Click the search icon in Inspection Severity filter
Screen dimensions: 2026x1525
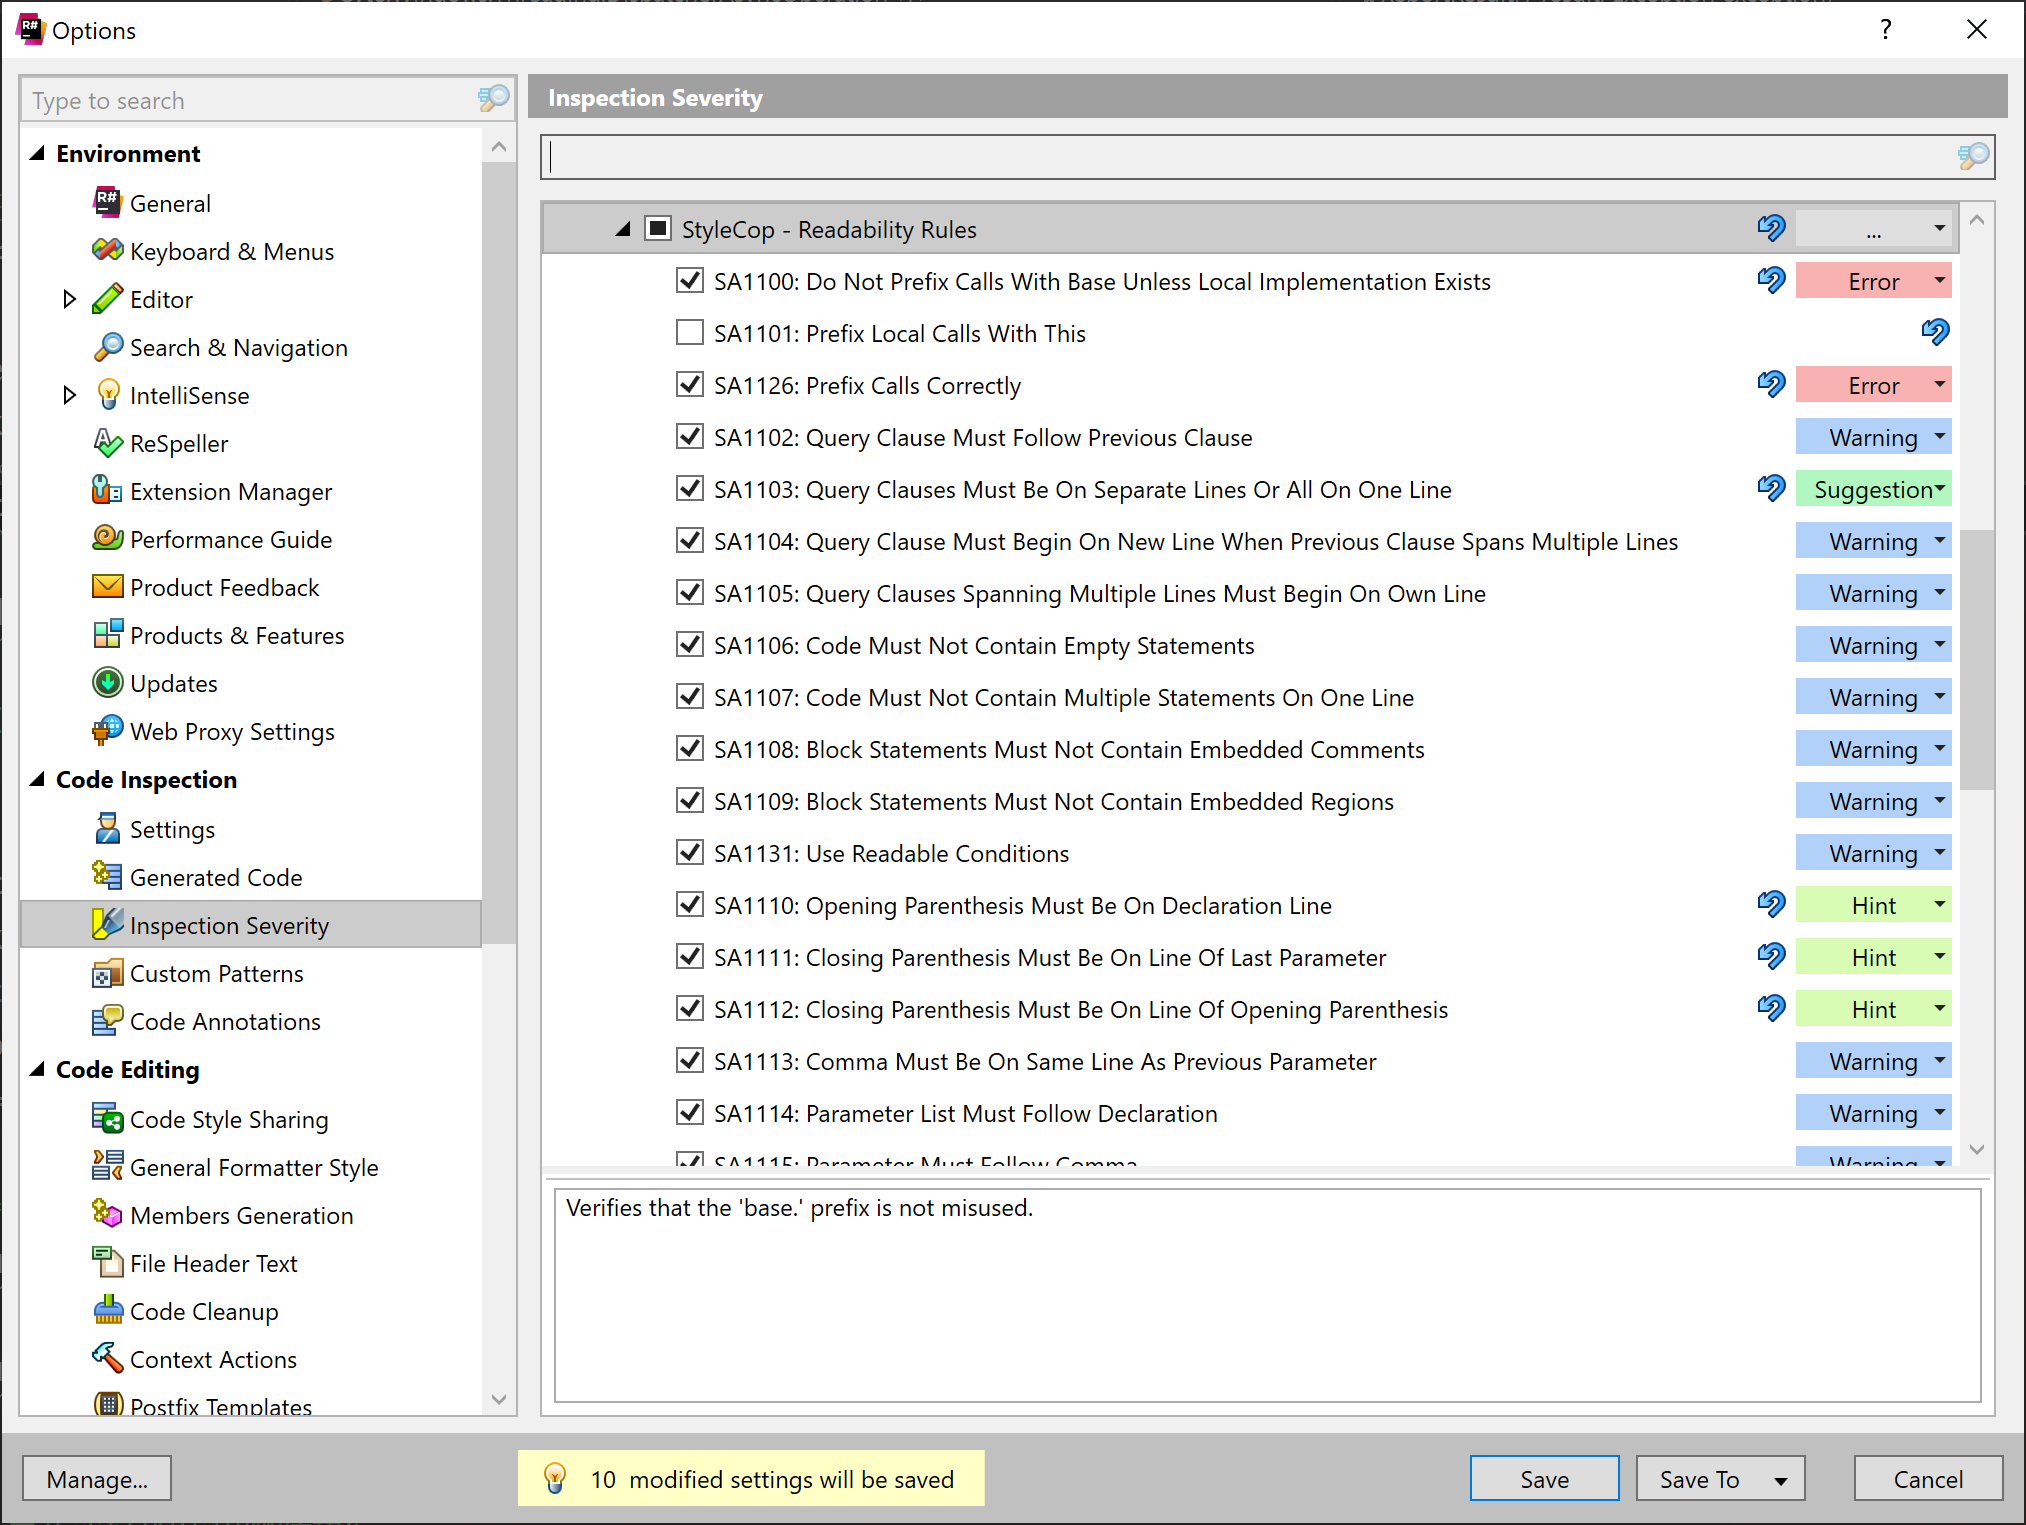click(1975, 155)
